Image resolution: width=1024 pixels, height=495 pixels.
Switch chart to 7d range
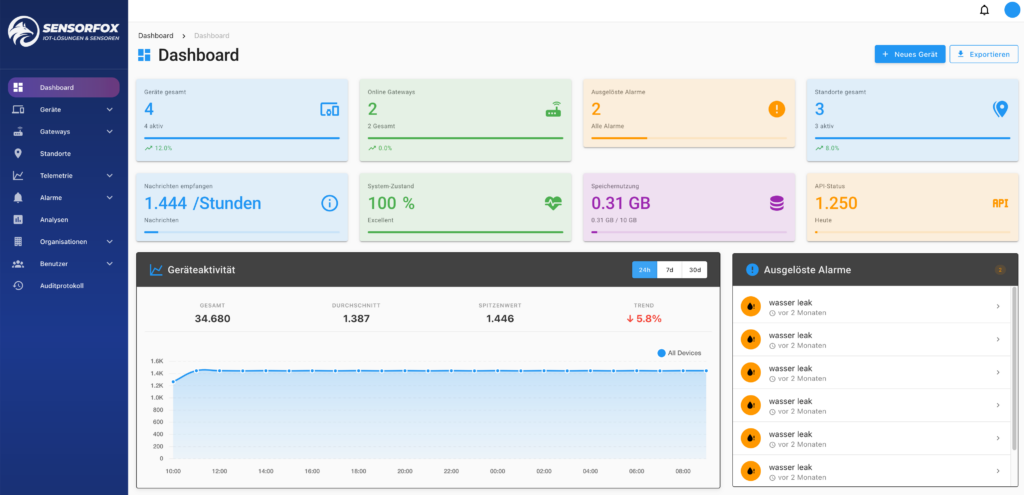(670, 270)
